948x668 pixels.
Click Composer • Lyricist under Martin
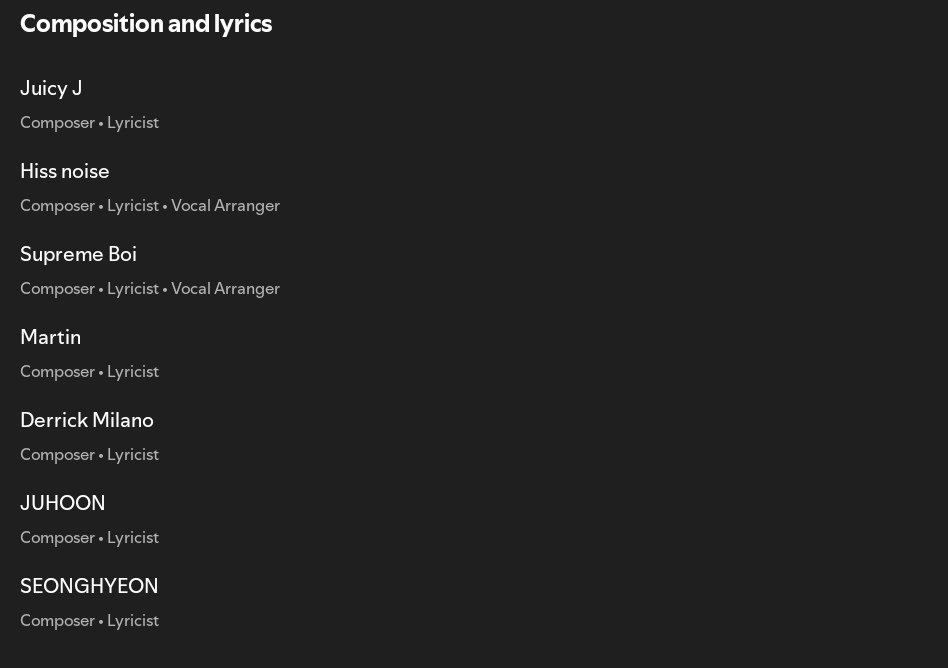coord(89,372)
